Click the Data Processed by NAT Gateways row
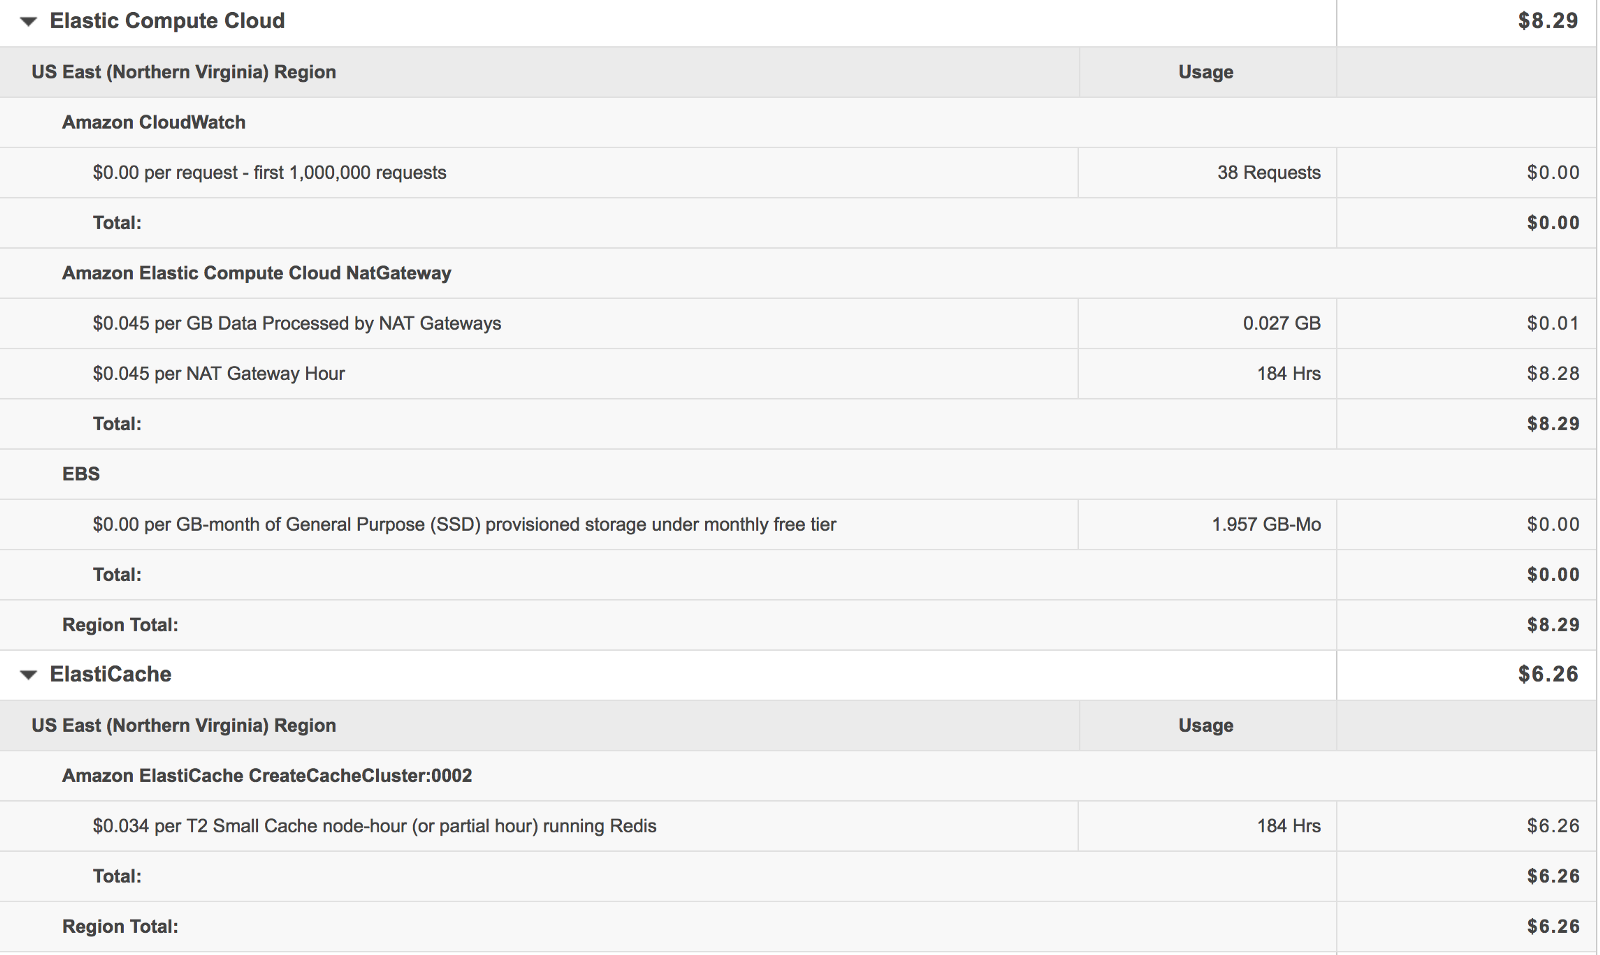Viewport: 1600px width, 955px height. click(x=297, y=323)
